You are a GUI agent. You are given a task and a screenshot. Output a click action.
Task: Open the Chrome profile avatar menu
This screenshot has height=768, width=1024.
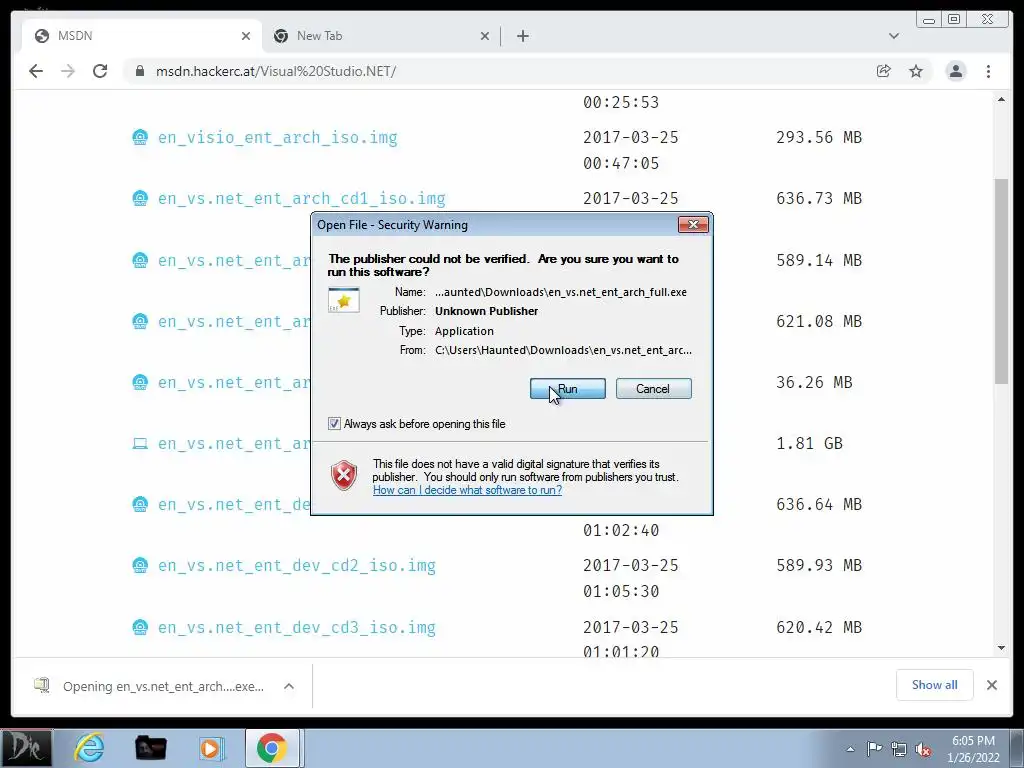pos(955,71)
